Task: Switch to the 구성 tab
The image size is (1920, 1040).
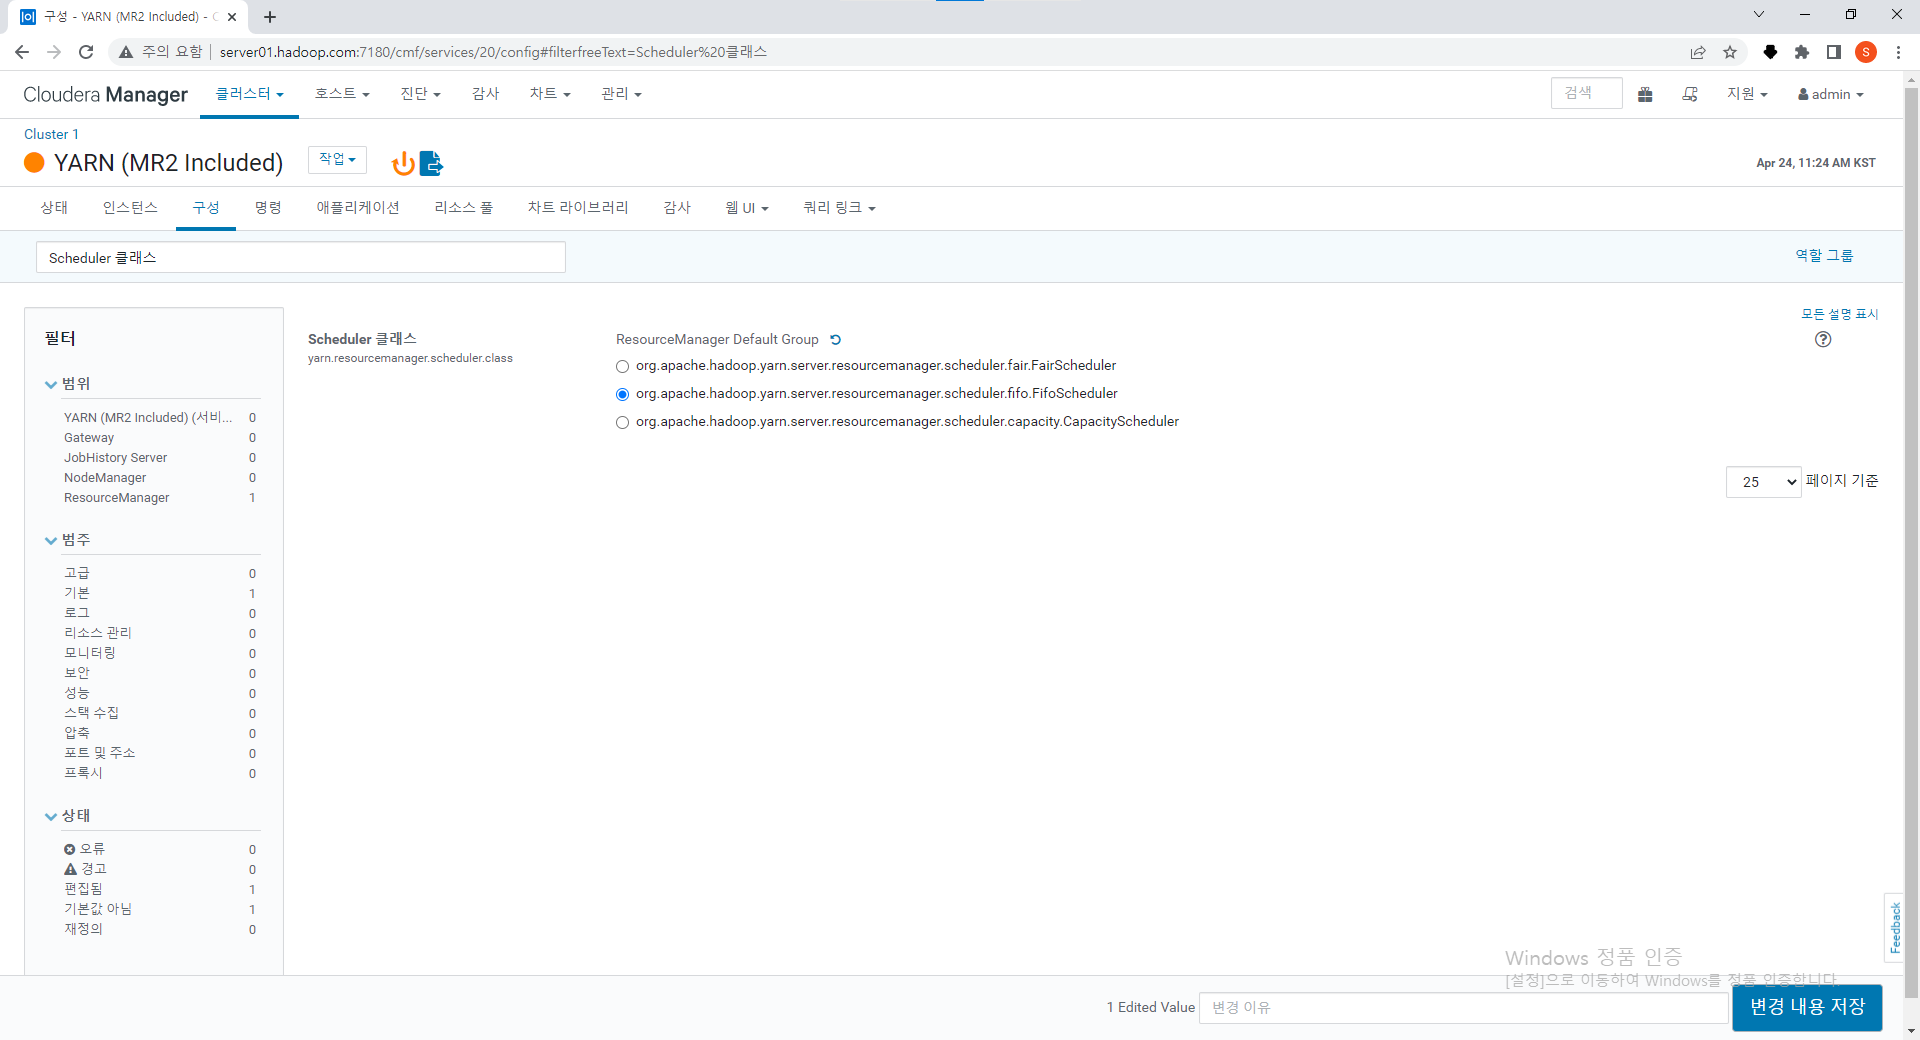Action: [206, 208]
